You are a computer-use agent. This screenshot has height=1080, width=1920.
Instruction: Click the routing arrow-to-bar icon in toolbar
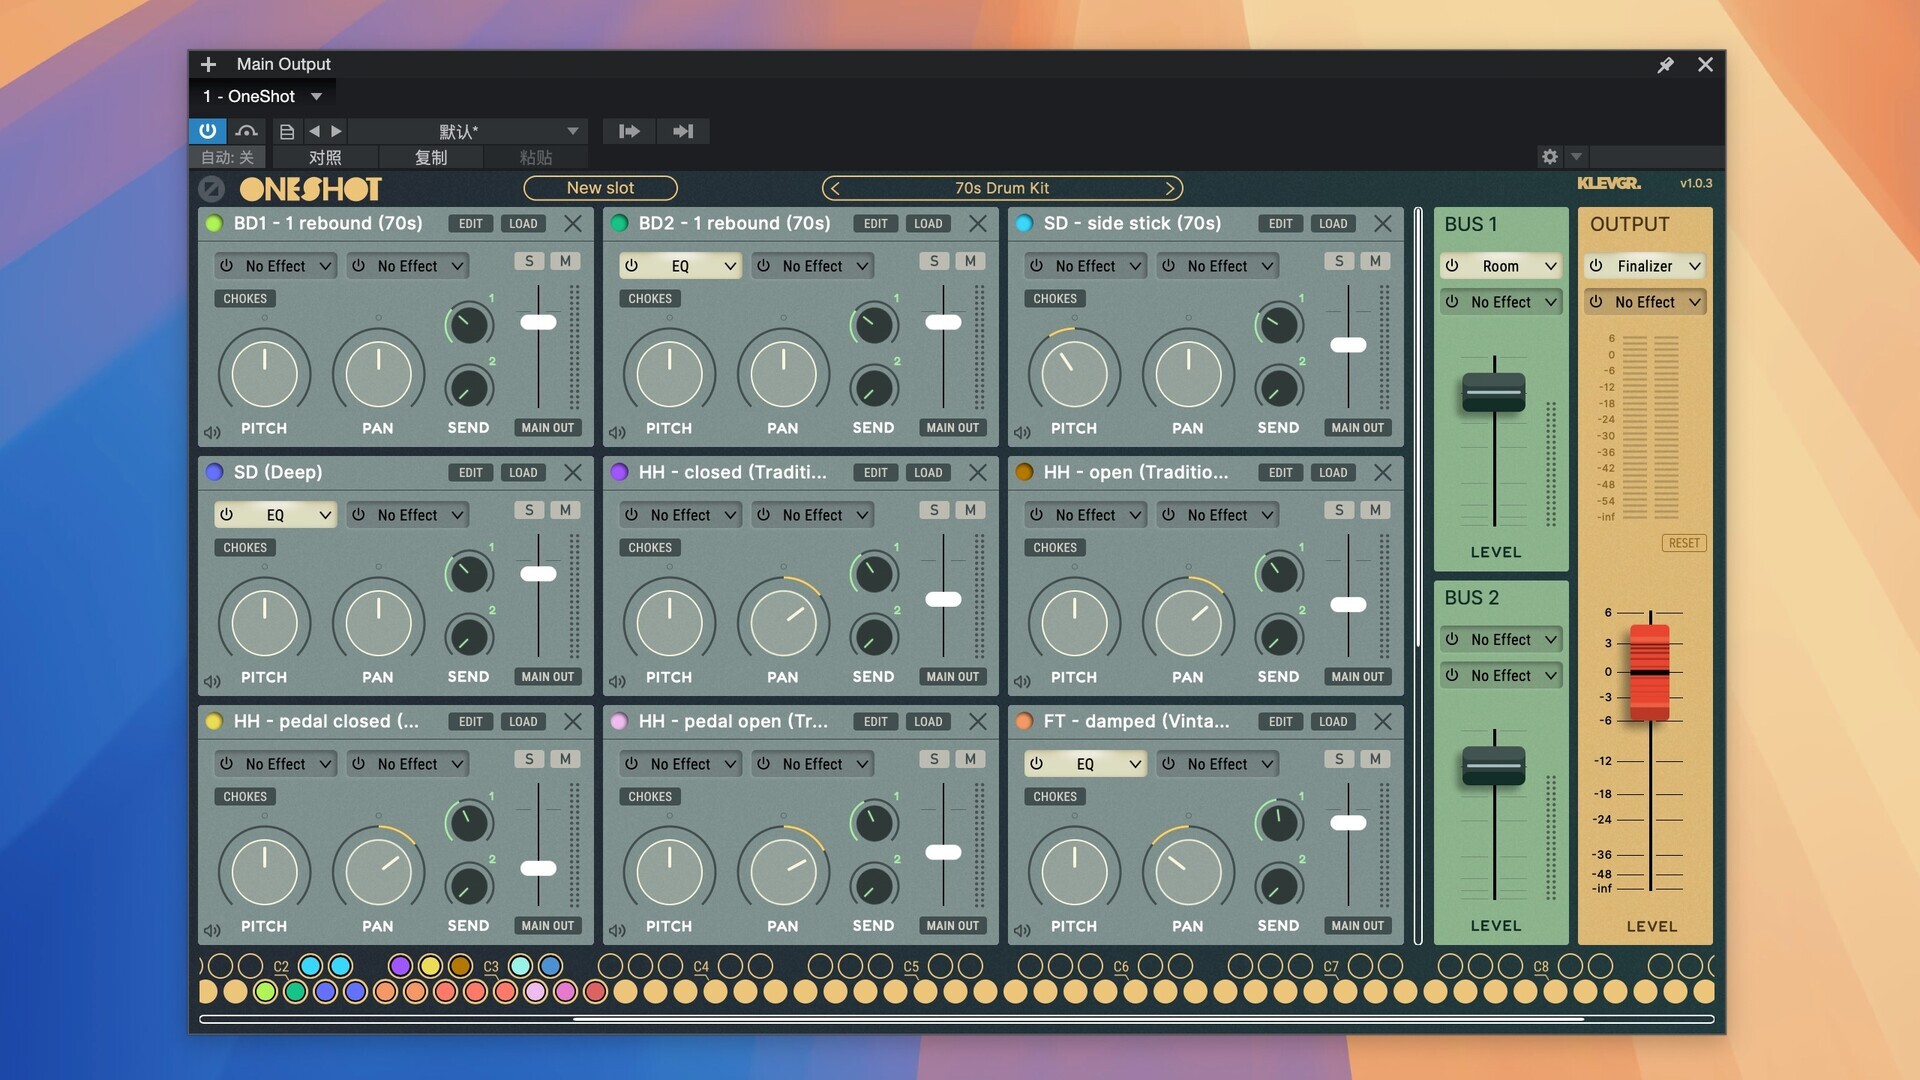tap(683, 131)
